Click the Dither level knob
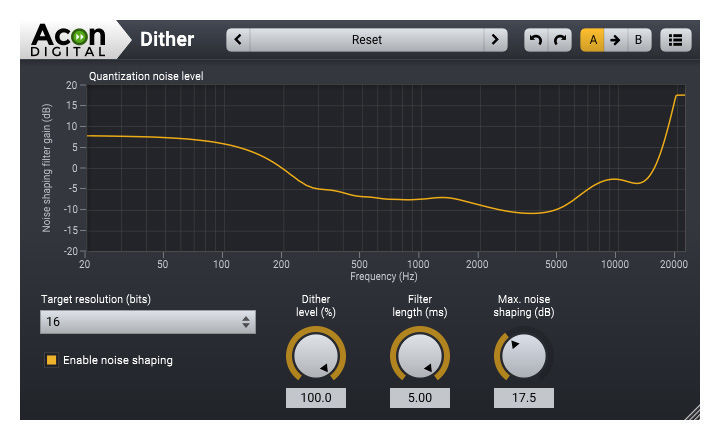 (x=316, y=355)
